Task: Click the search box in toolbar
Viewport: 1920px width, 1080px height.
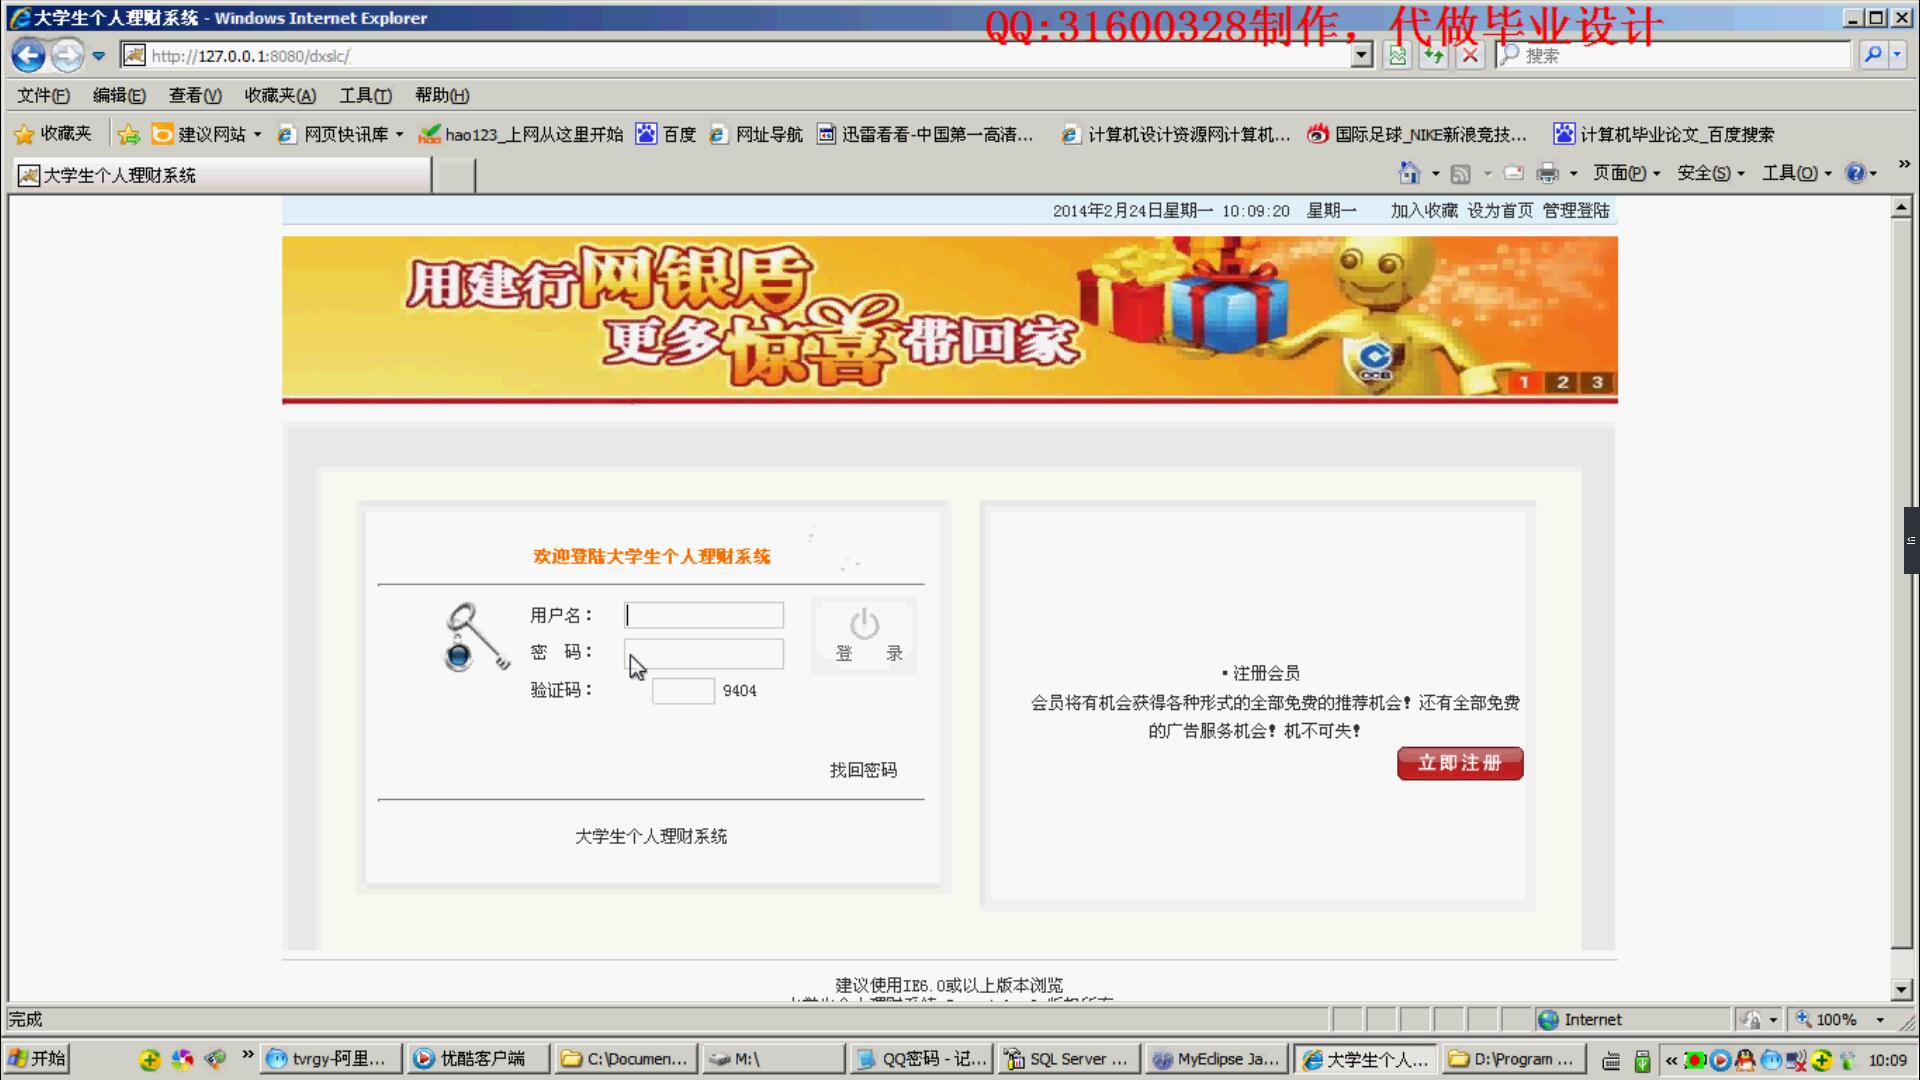Action: click(1675, 56)
